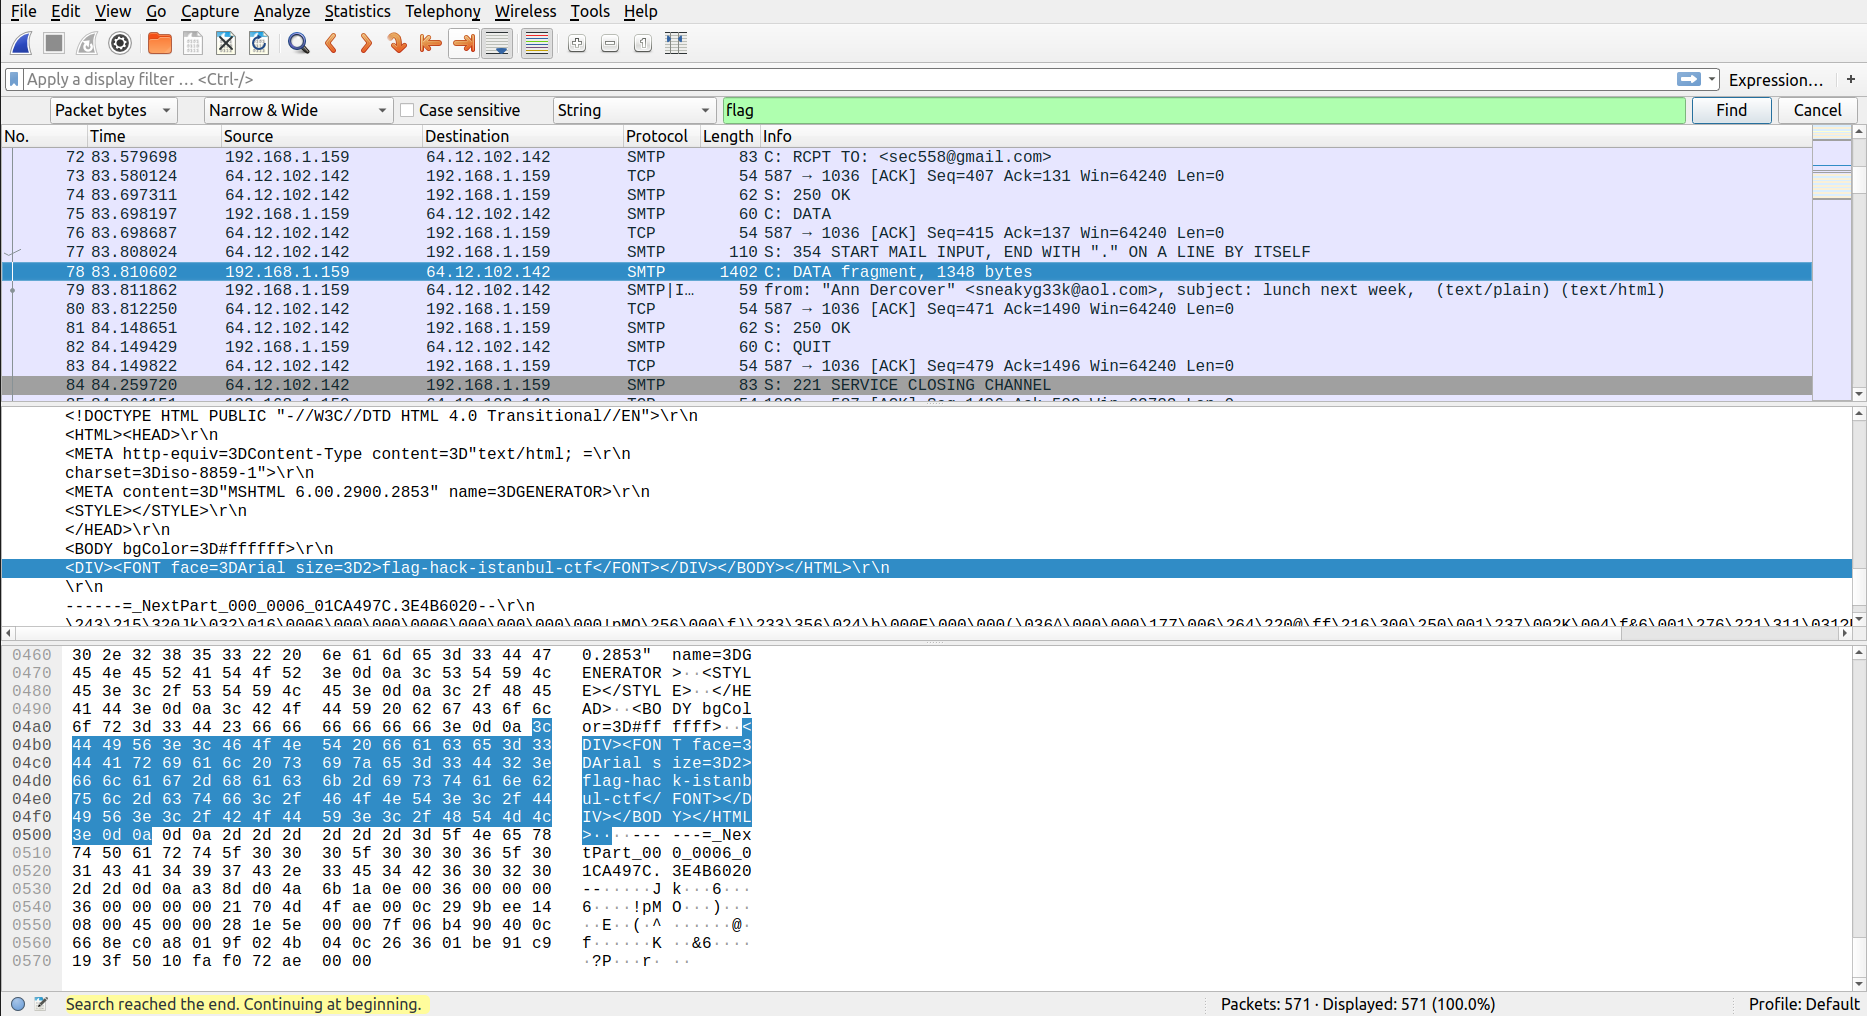Click the Cancel search button

coord(1817,110)
